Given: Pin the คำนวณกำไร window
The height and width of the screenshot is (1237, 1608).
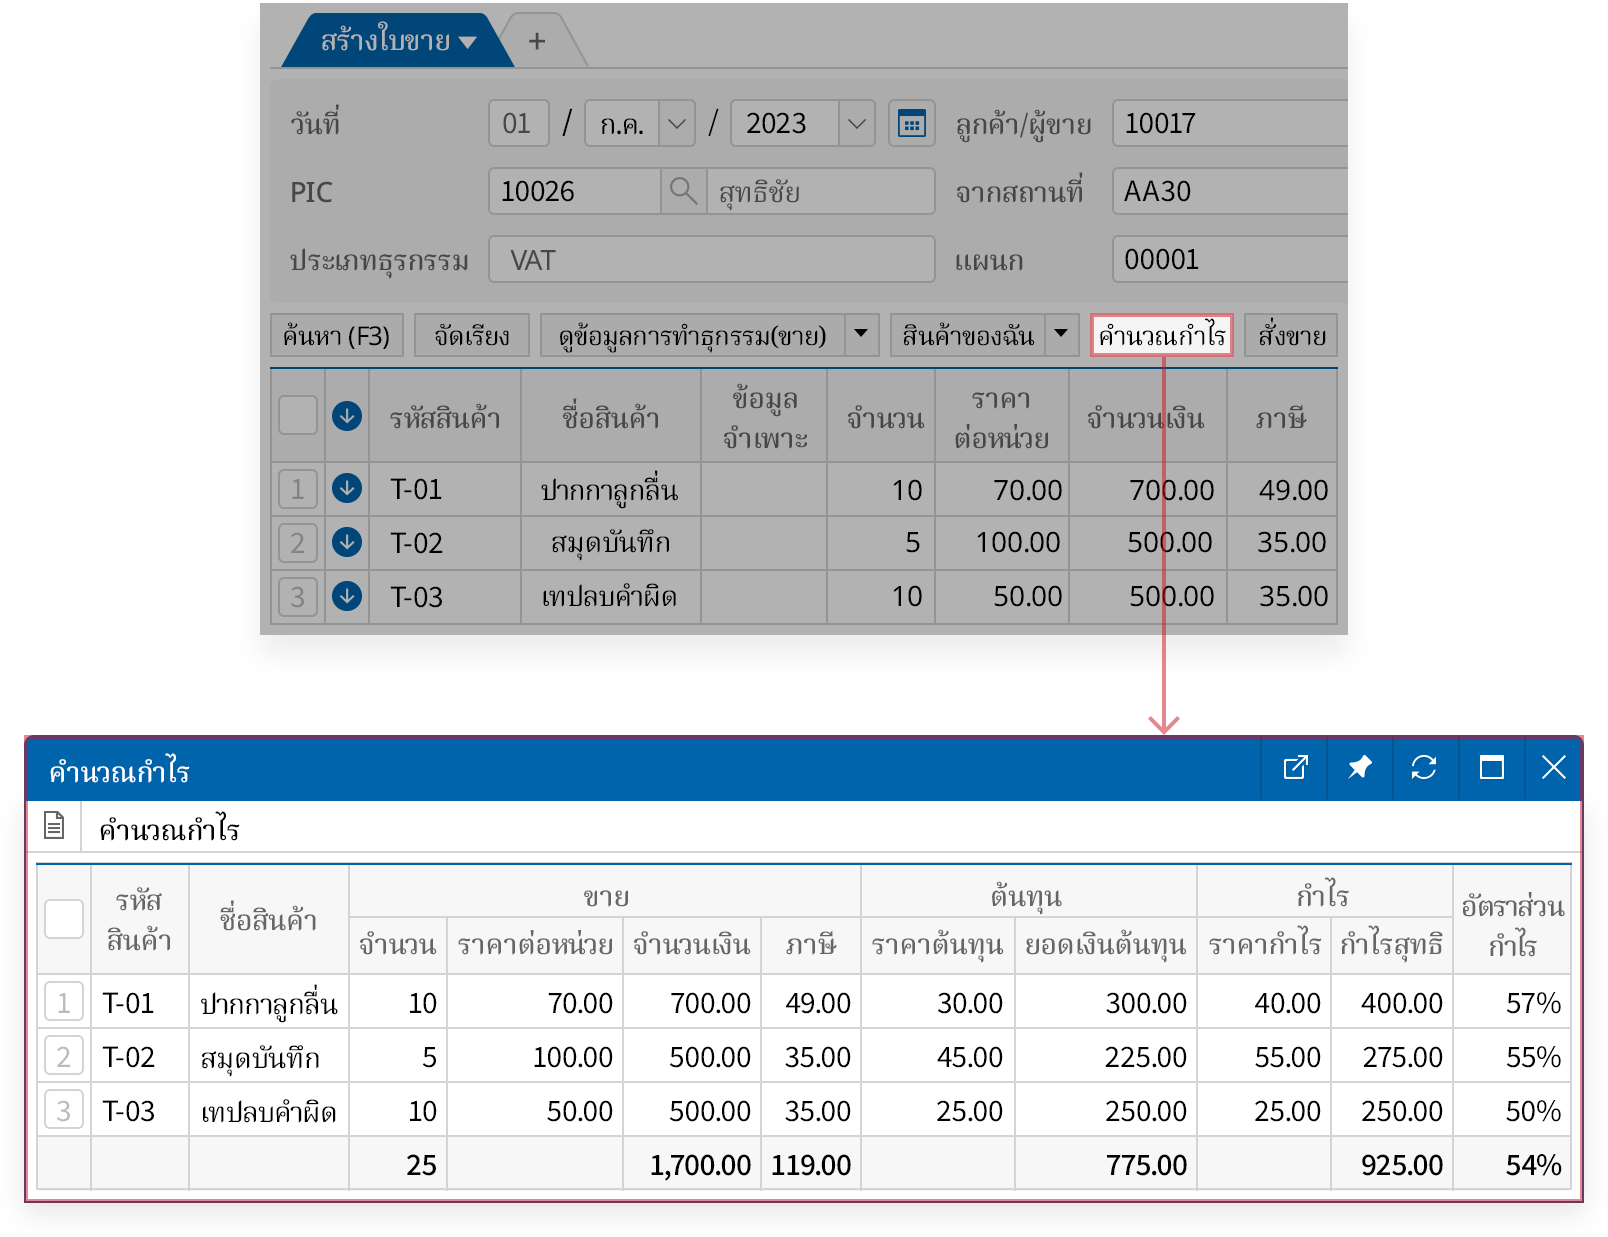Looking at the screenshot, I should tap(1359, 768).
